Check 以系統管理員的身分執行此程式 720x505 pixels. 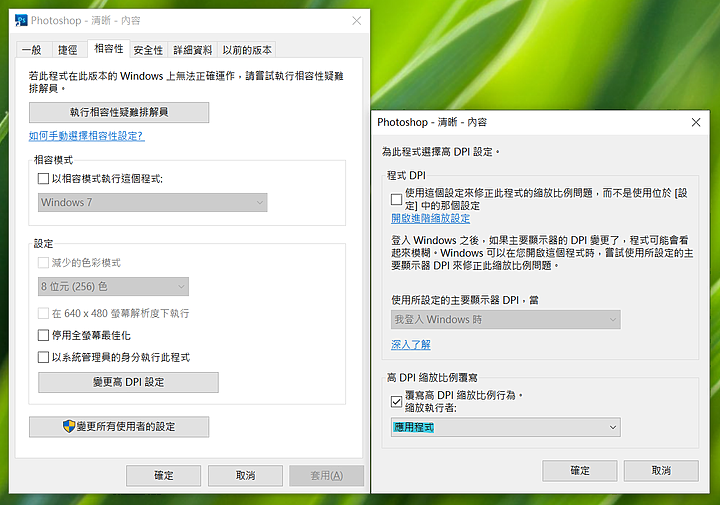click(x=43, y=357)
